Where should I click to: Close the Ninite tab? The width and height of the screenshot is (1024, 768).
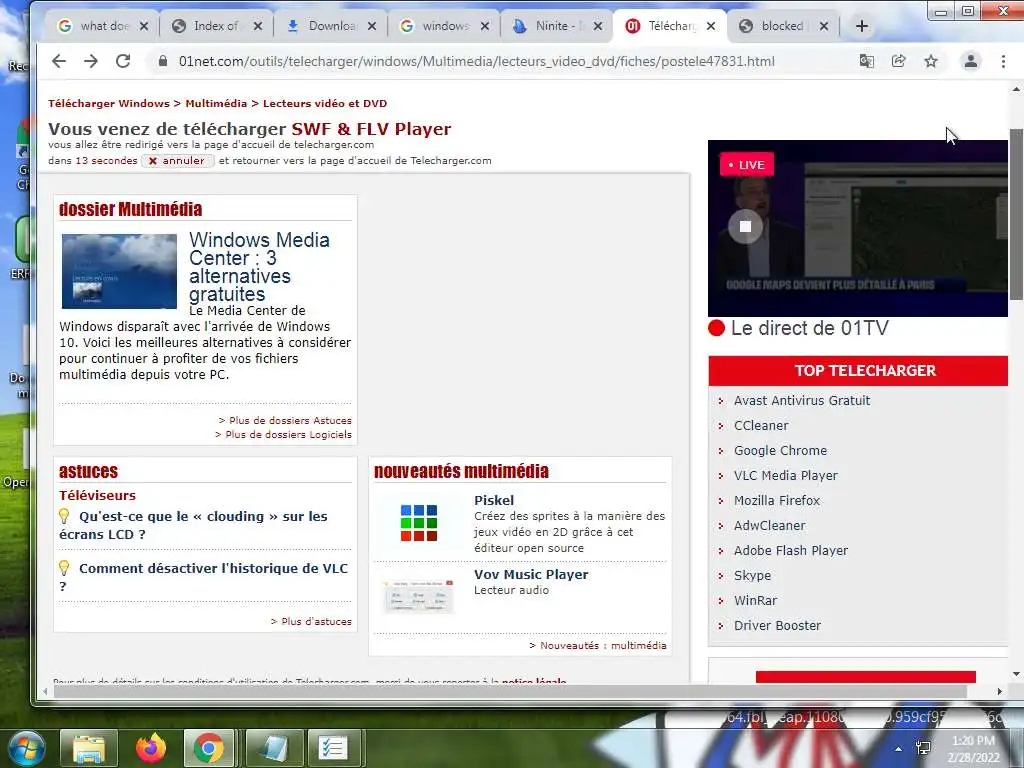click(598, 26)
